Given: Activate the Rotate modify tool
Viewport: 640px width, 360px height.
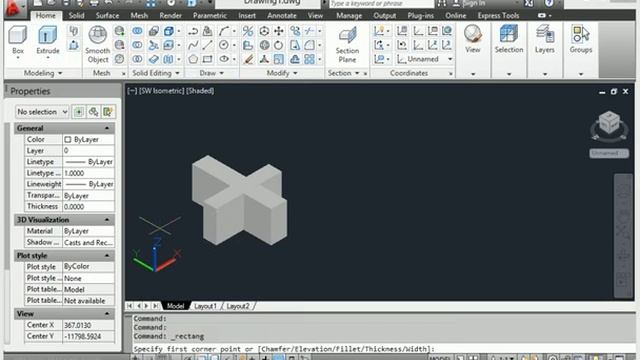Looking at the screenshot, I should (279, 45).
